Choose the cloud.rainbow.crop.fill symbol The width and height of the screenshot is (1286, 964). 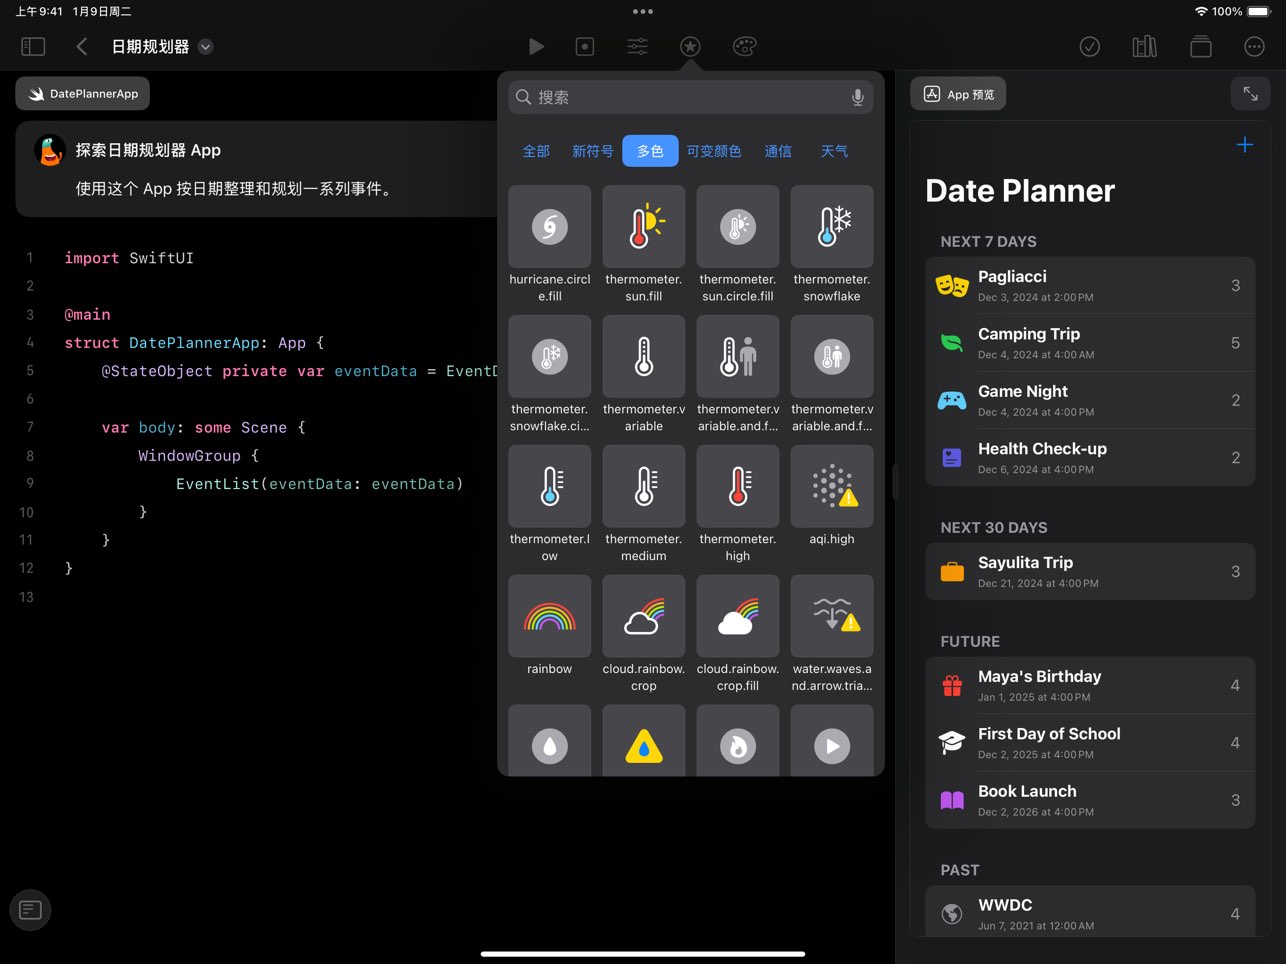[738, 616]
